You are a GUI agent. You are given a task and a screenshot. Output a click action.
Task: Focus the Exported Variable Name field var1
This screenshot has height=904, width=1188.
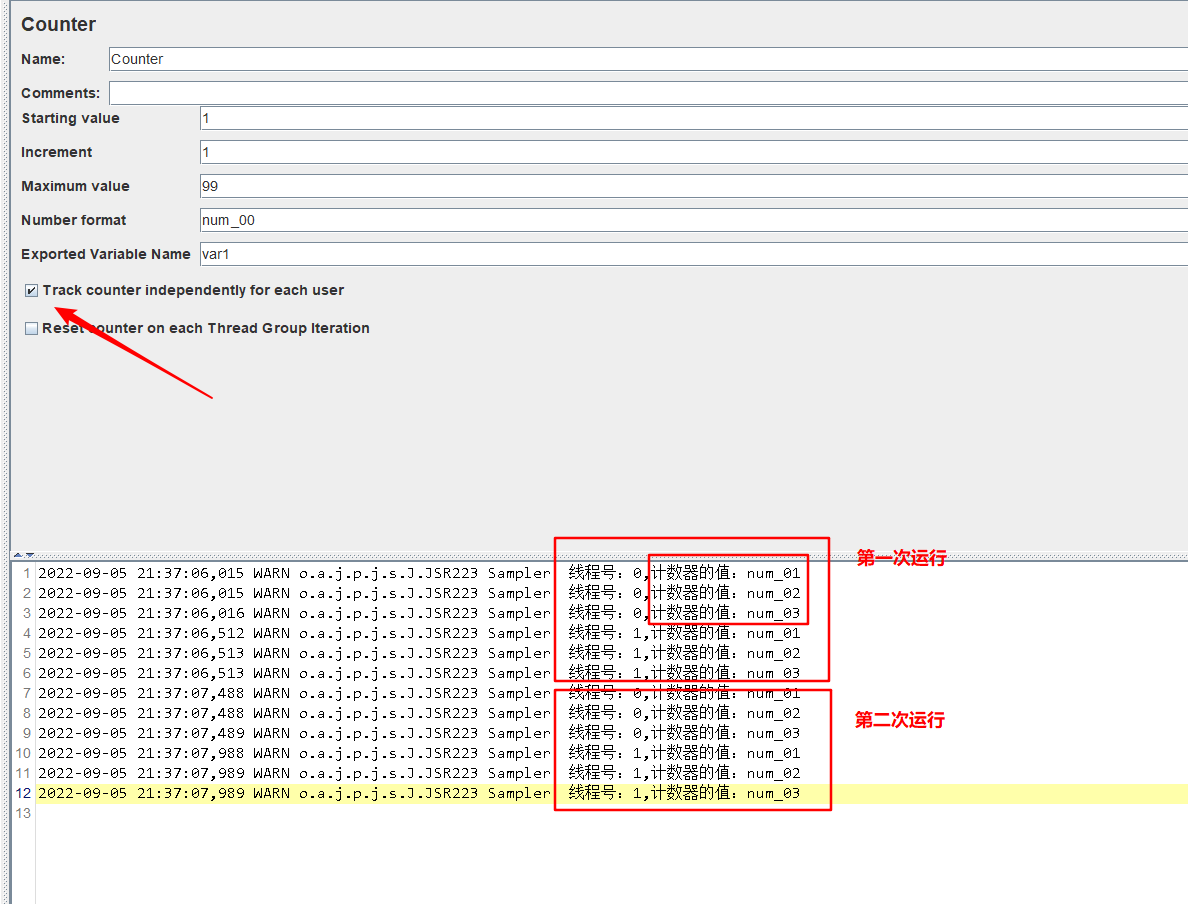click(692, 254)
